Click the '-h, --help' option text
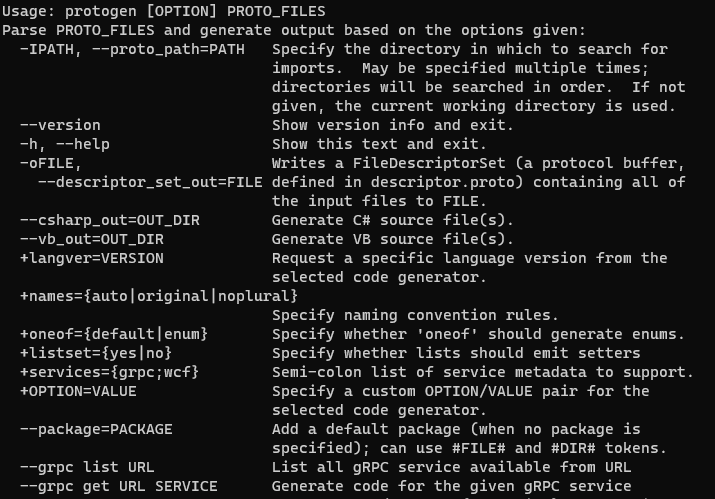Viewport: 715px width, 499px height. coord(65,144)
